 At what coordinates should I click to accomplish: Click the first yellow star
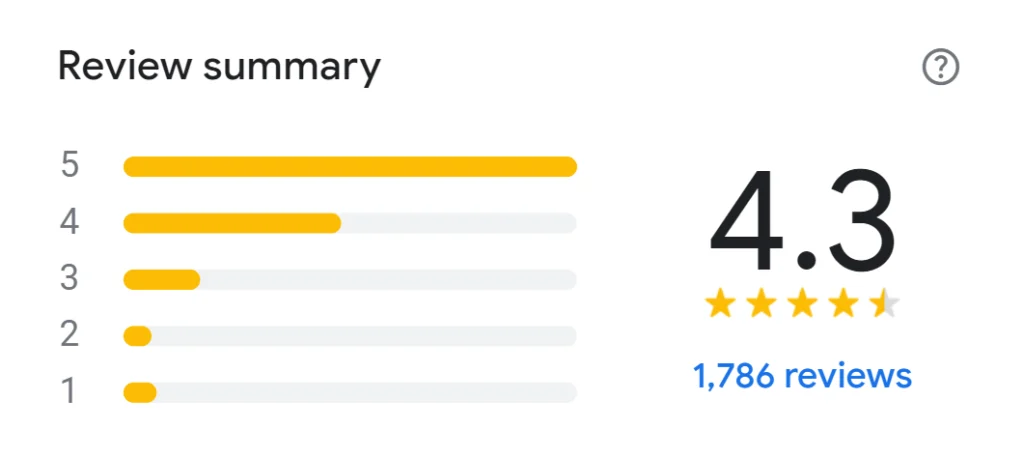720,303
